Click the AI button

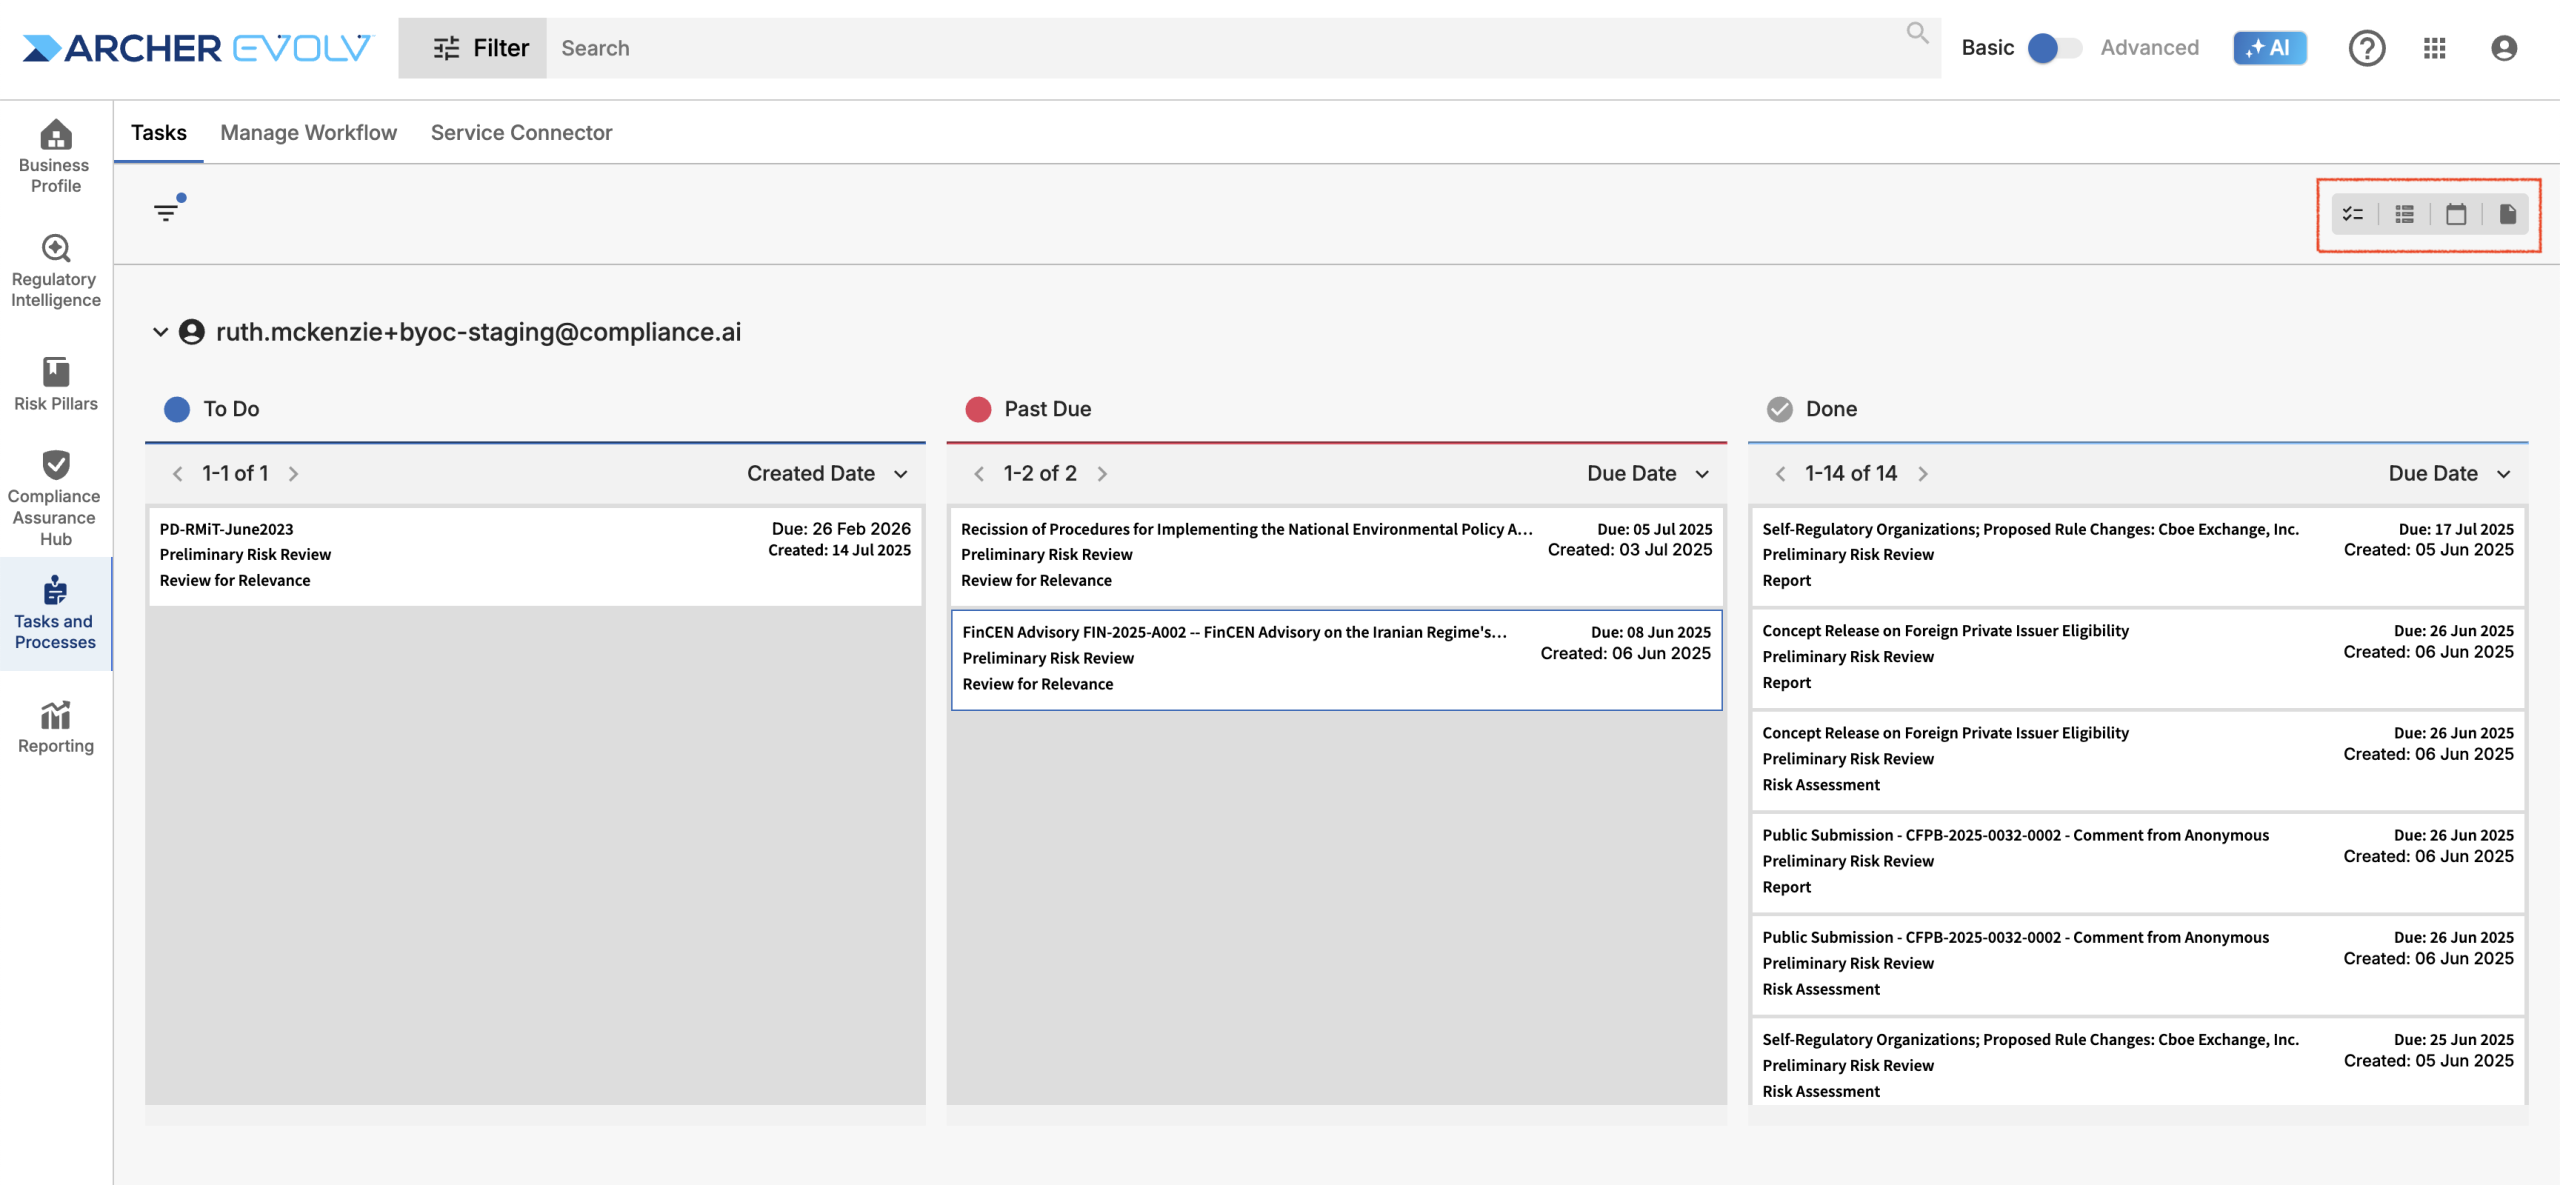(x=2269, y=48)
